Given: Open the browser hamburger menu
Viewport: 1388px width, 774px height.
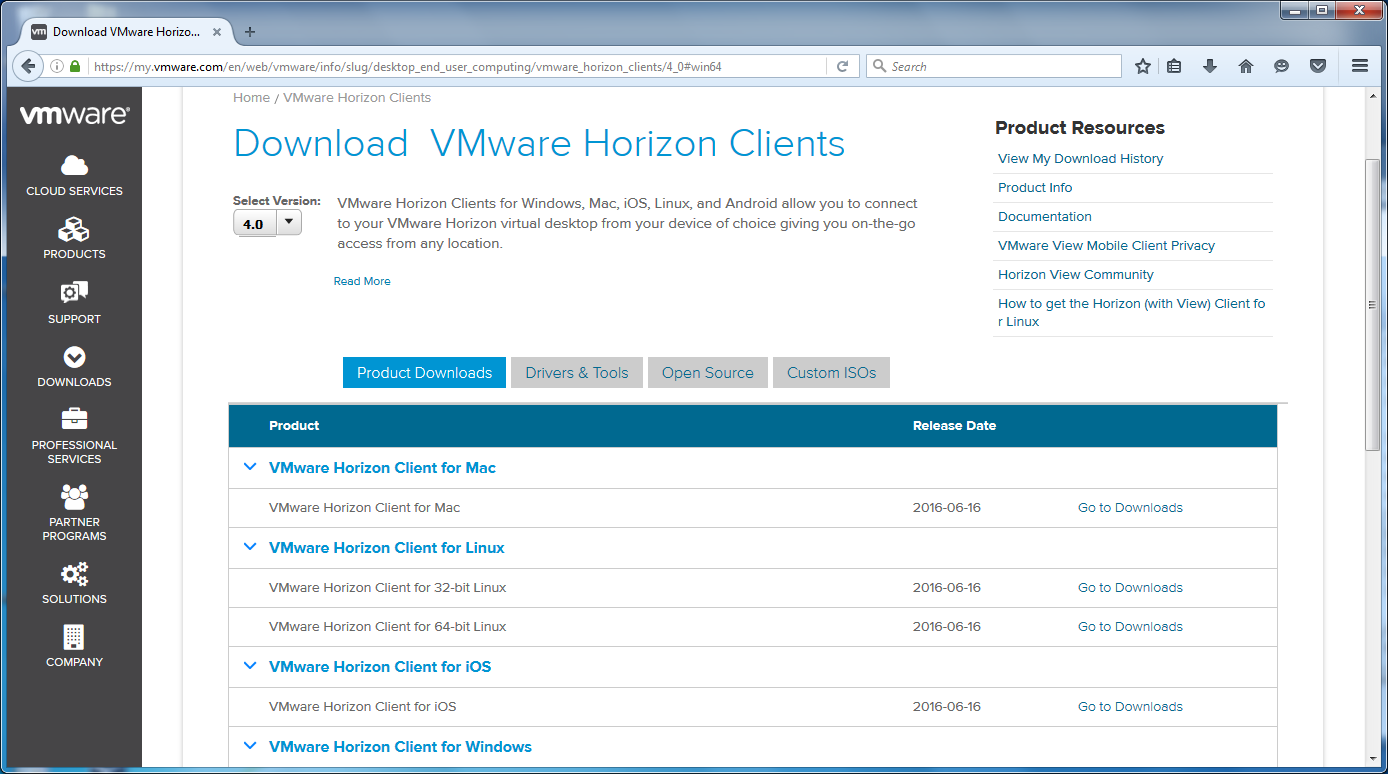Looking at the screenshot, I should [1360, 66].
